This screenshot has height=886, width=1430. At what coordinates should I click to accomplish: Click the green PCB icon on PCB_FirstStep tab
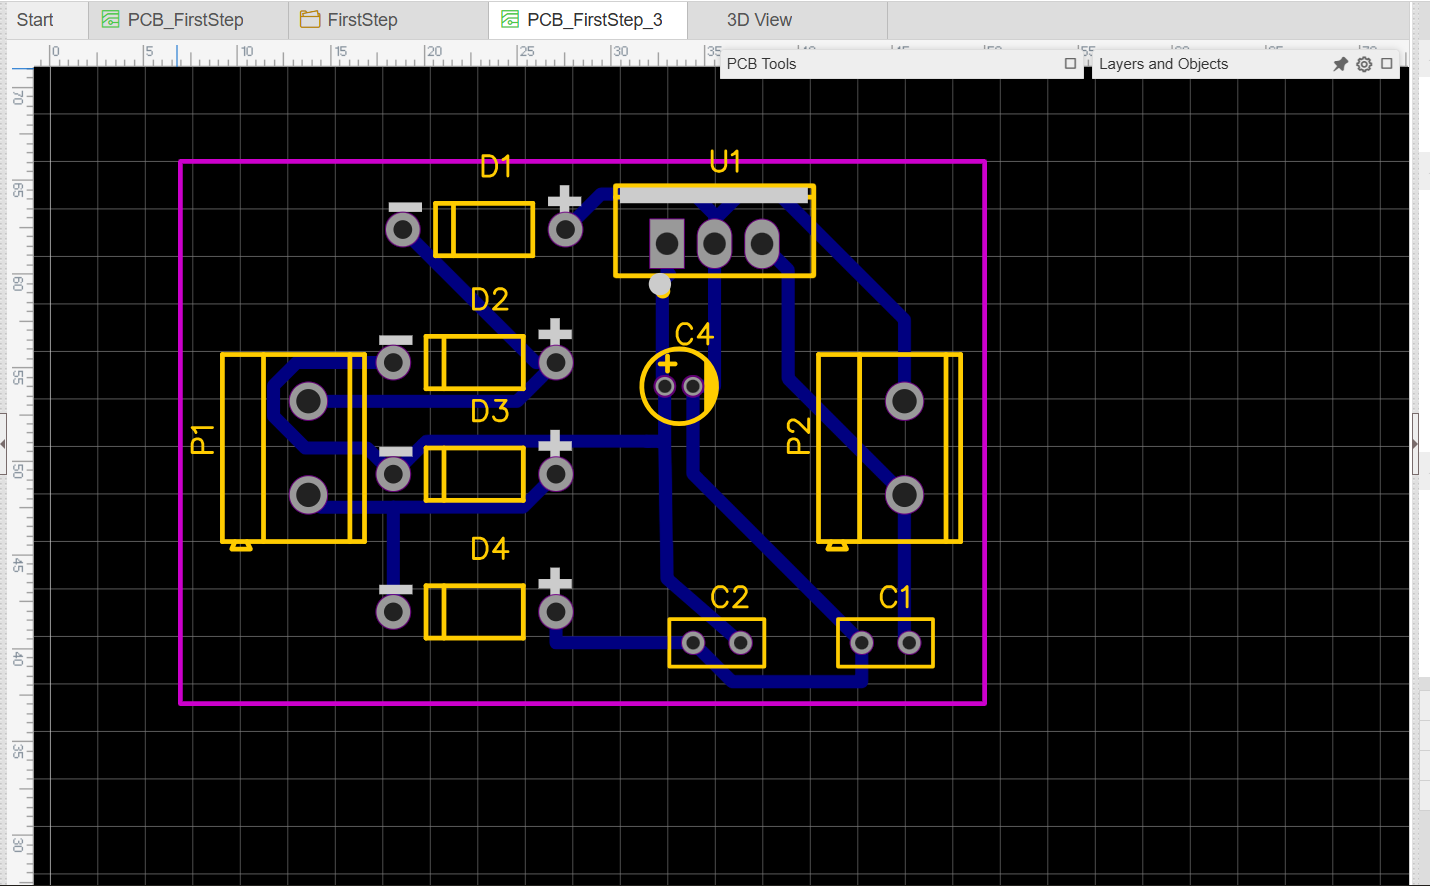[x=110, y=18]
